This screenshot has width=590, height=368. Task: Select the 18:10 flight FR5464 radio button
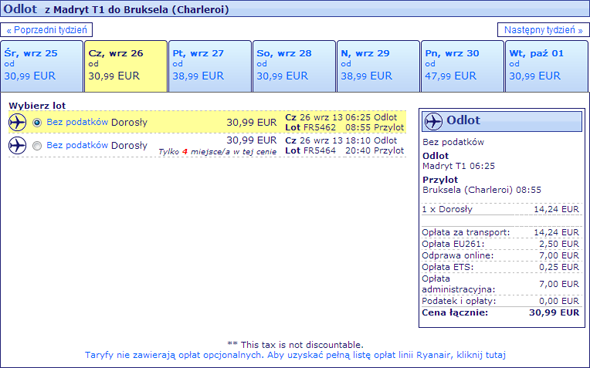[x=37, y=146]
